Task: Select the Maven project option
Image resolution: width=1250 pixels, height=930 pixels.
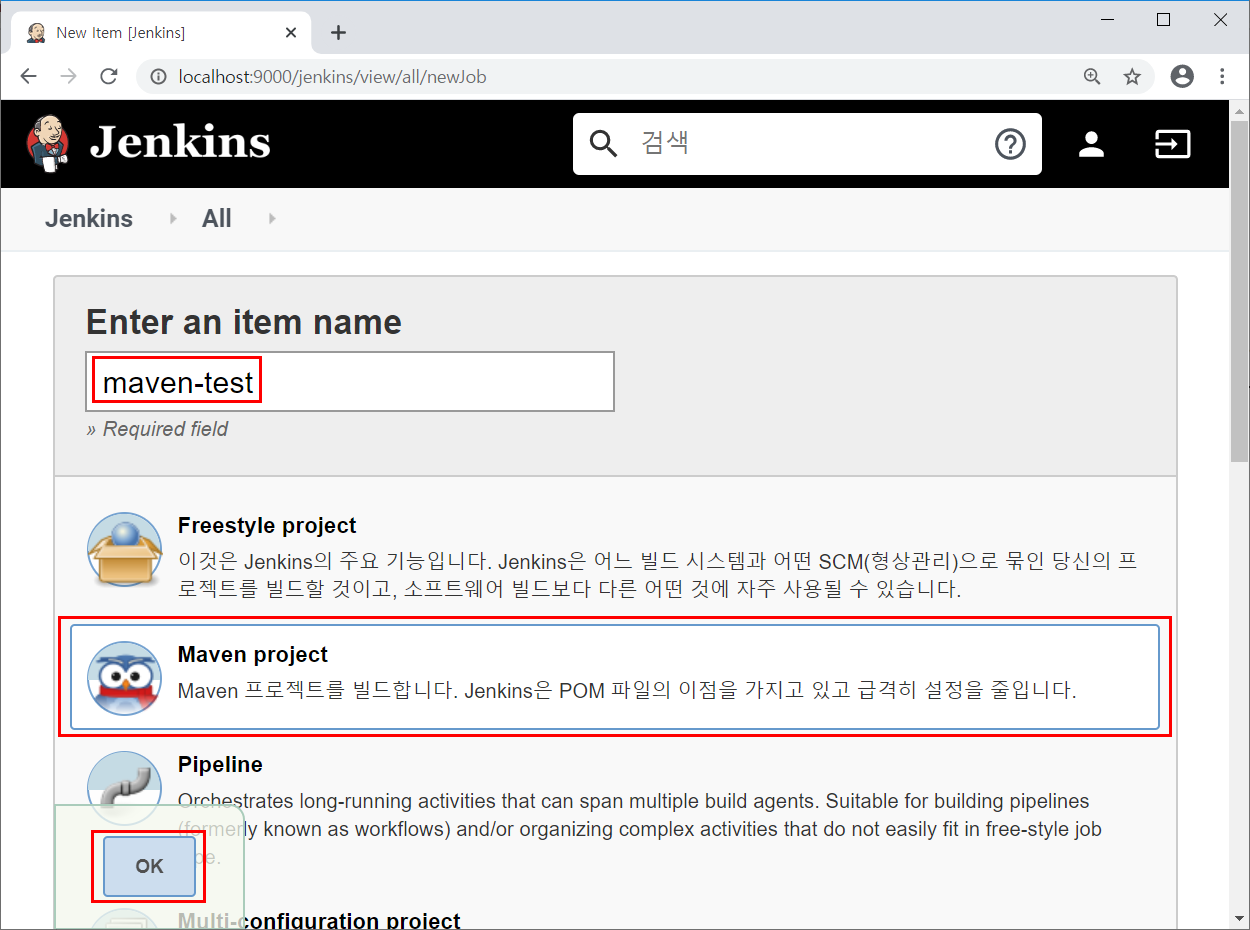Action: coord(615,677)
